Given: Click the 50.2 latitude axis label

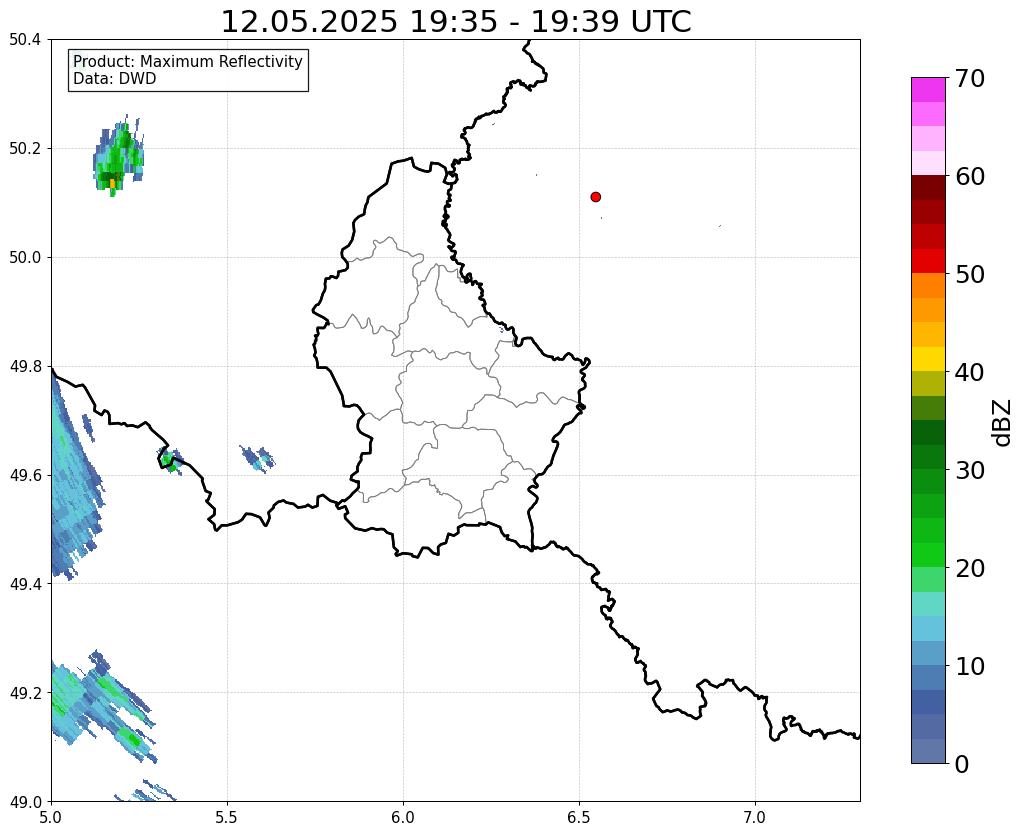Looking at the screenshot, I should (25, 149).
